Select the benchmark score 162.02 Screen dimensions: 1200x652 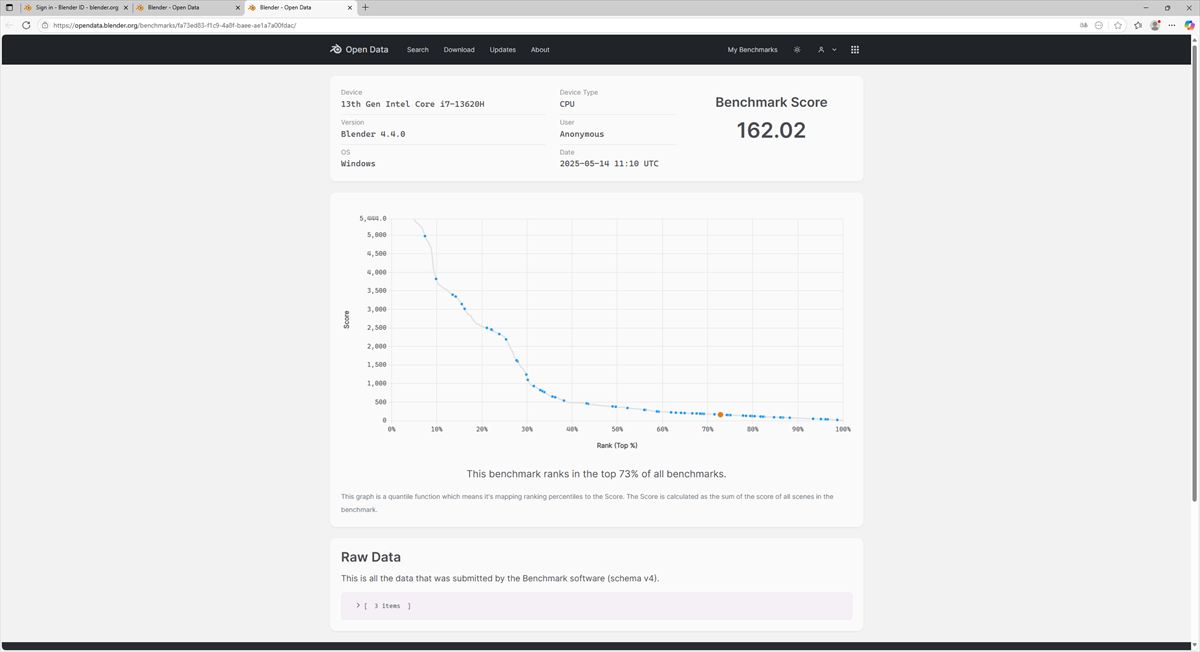tap(771, 130)
